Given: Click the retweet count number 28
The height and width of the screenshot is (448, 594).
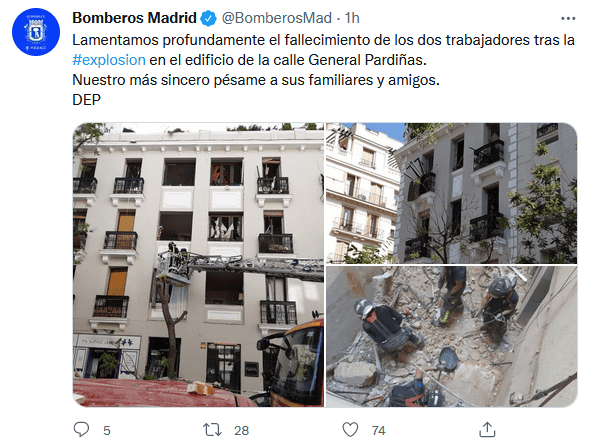Looking at the screenshot, I should [x=241, y=431].
